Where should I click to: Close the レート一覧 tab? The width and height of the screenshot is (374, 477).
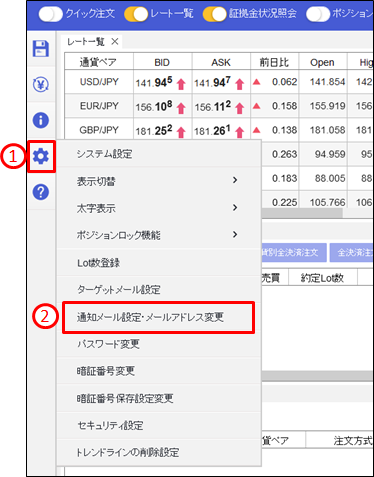115,41
